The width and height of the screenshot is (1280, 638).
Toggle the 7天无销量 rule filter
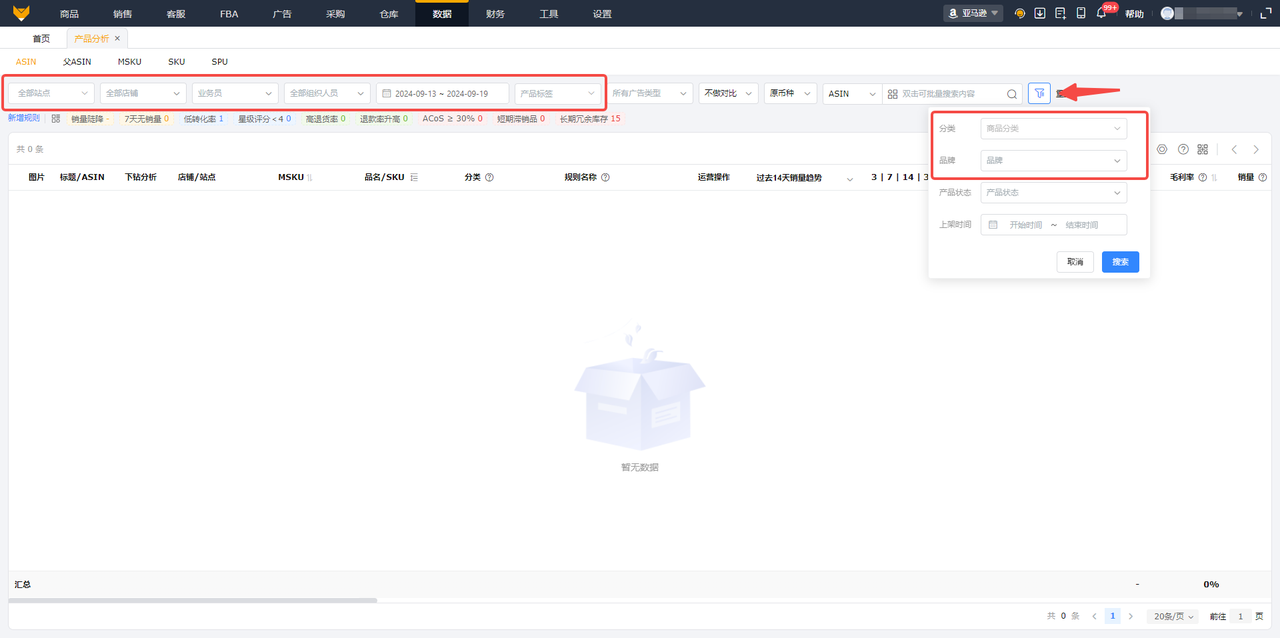coord(147,118)
